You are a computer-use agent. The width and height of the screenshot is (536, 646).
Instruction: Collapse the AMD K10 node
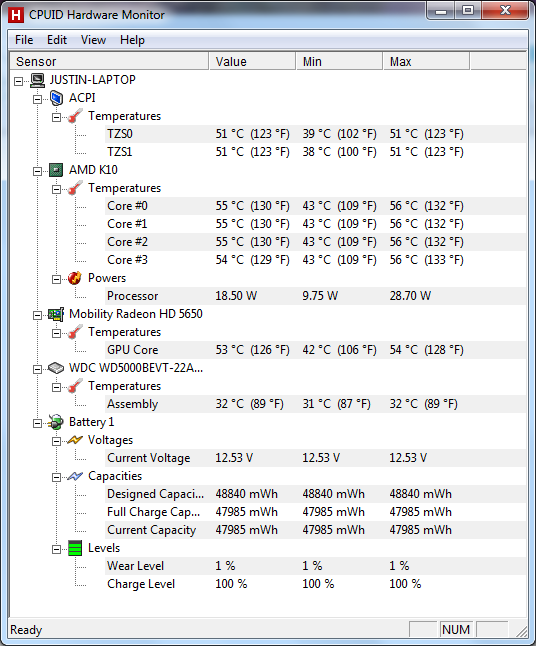pyautogui.click(x=37, y=171)
